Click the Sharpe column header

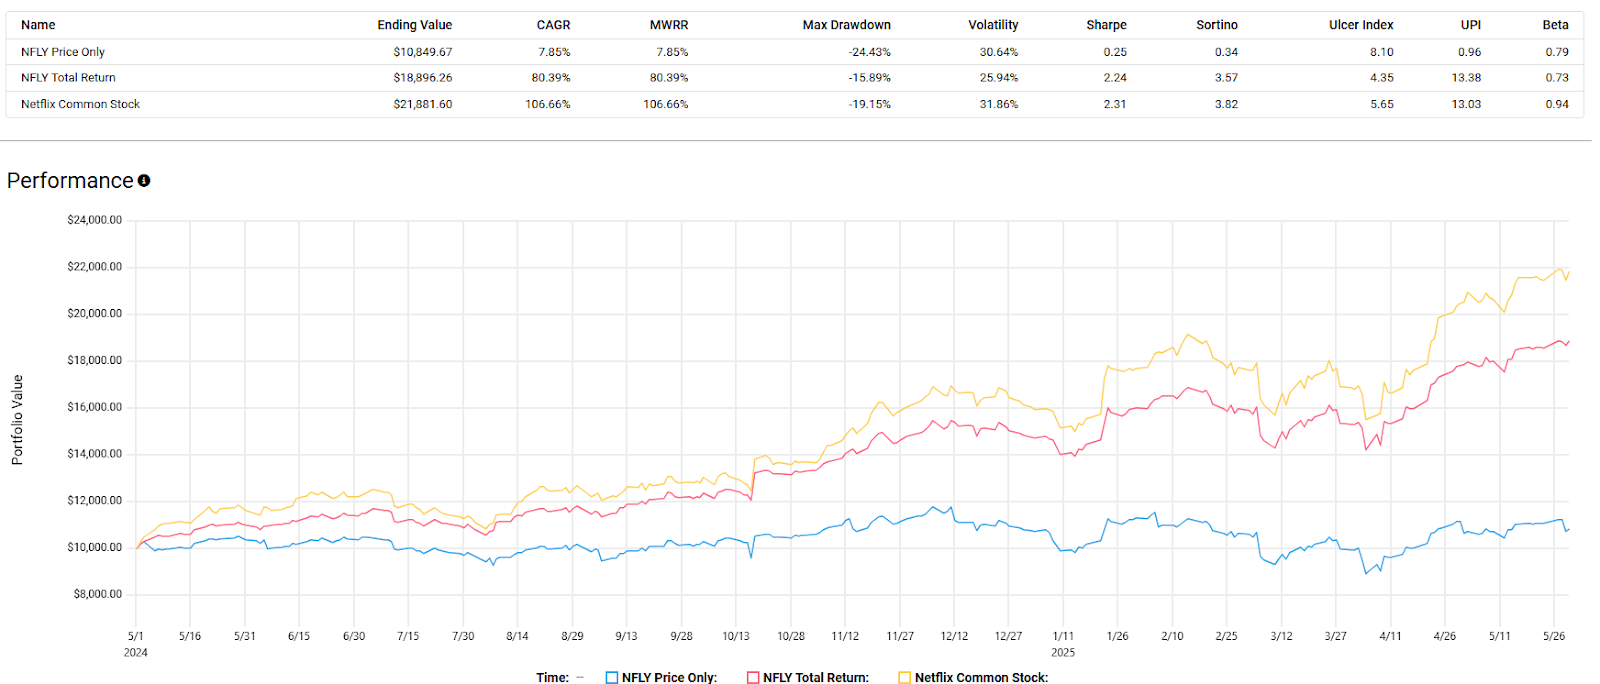(x=1107, y=25)
